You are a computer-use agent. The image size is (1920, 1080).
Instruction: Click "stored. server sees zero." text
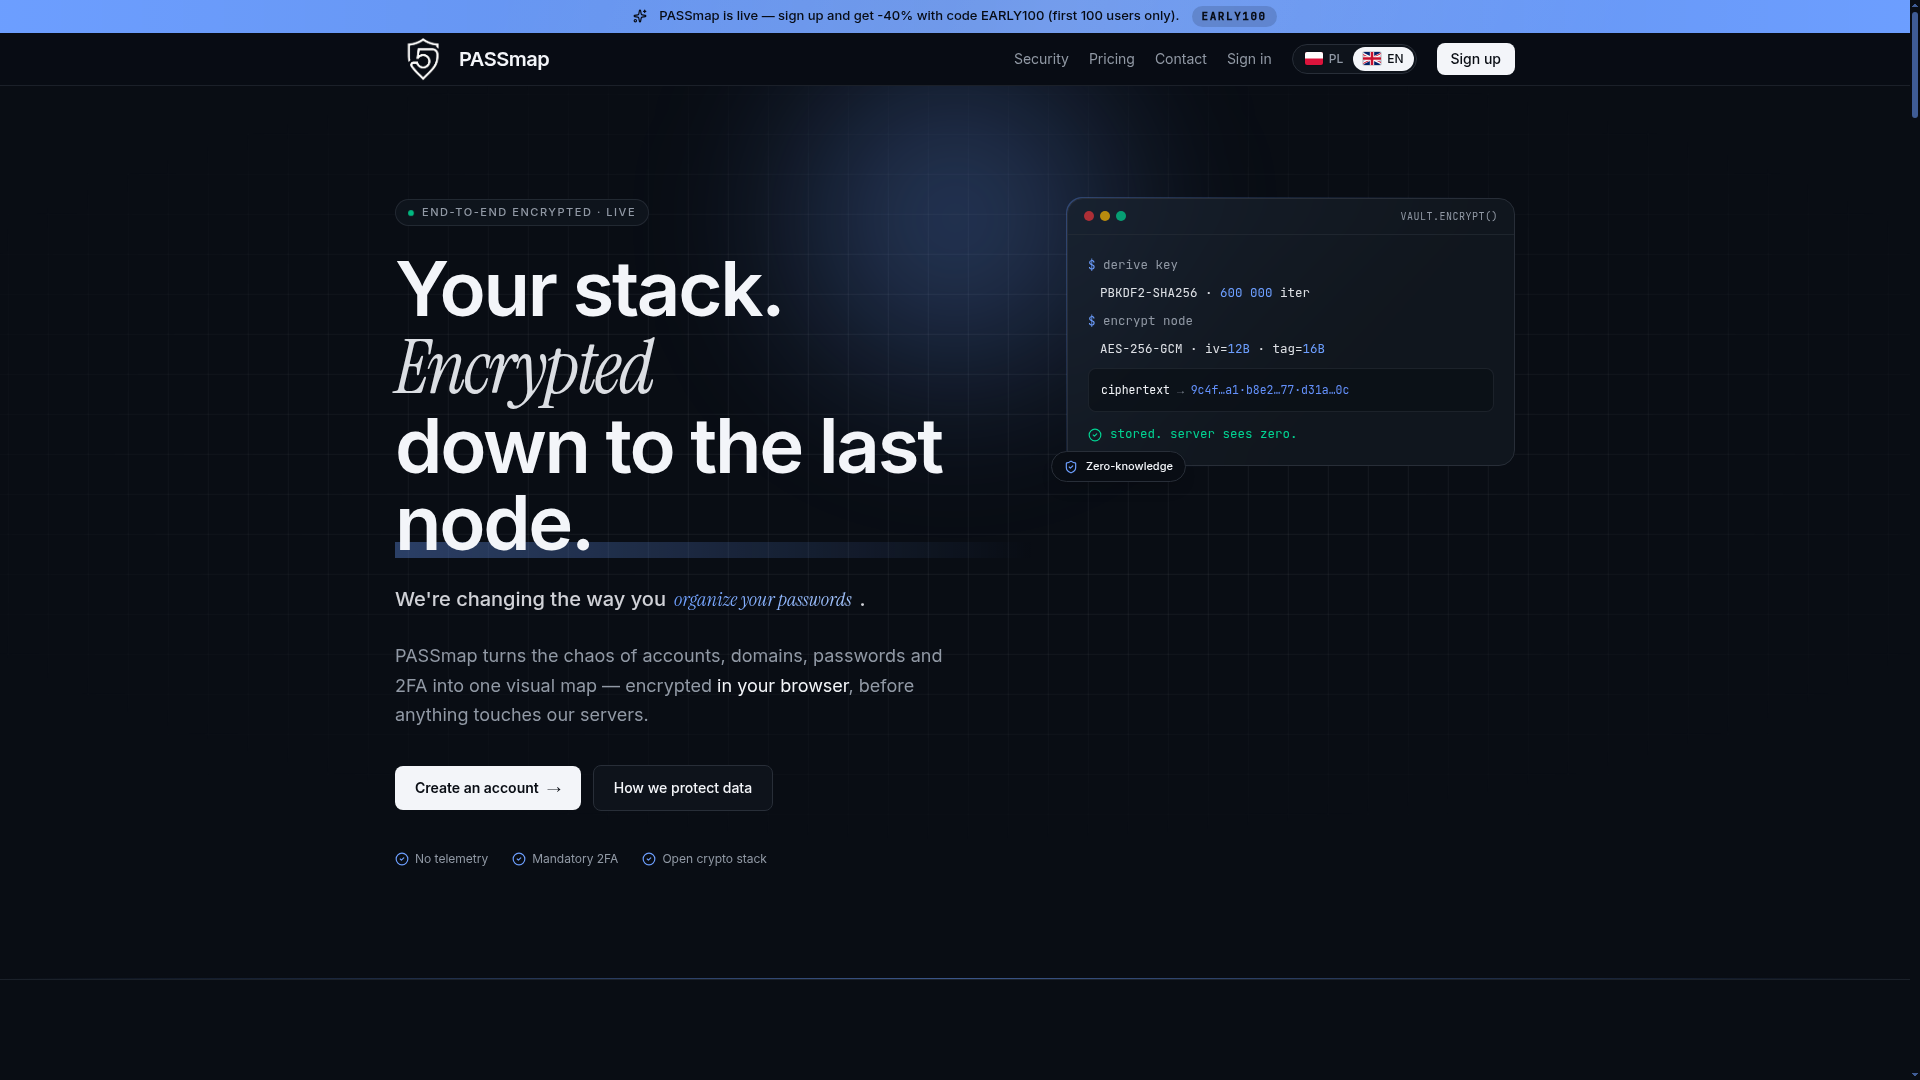click(1203, 434)
